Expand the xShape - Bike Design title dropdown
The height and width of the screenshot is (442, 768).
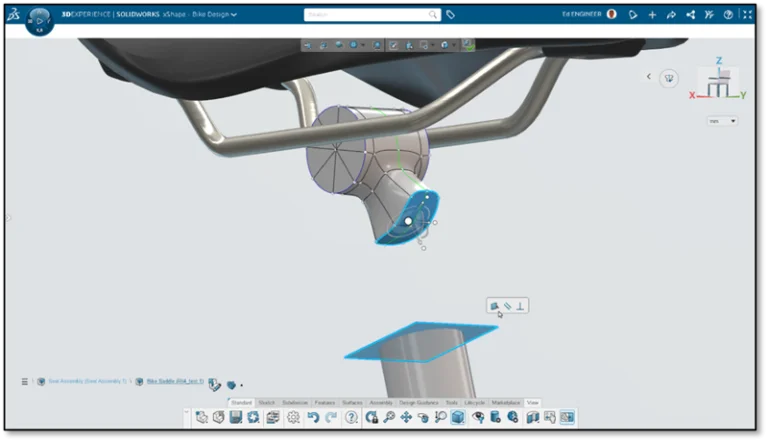(x=234, y=15)
